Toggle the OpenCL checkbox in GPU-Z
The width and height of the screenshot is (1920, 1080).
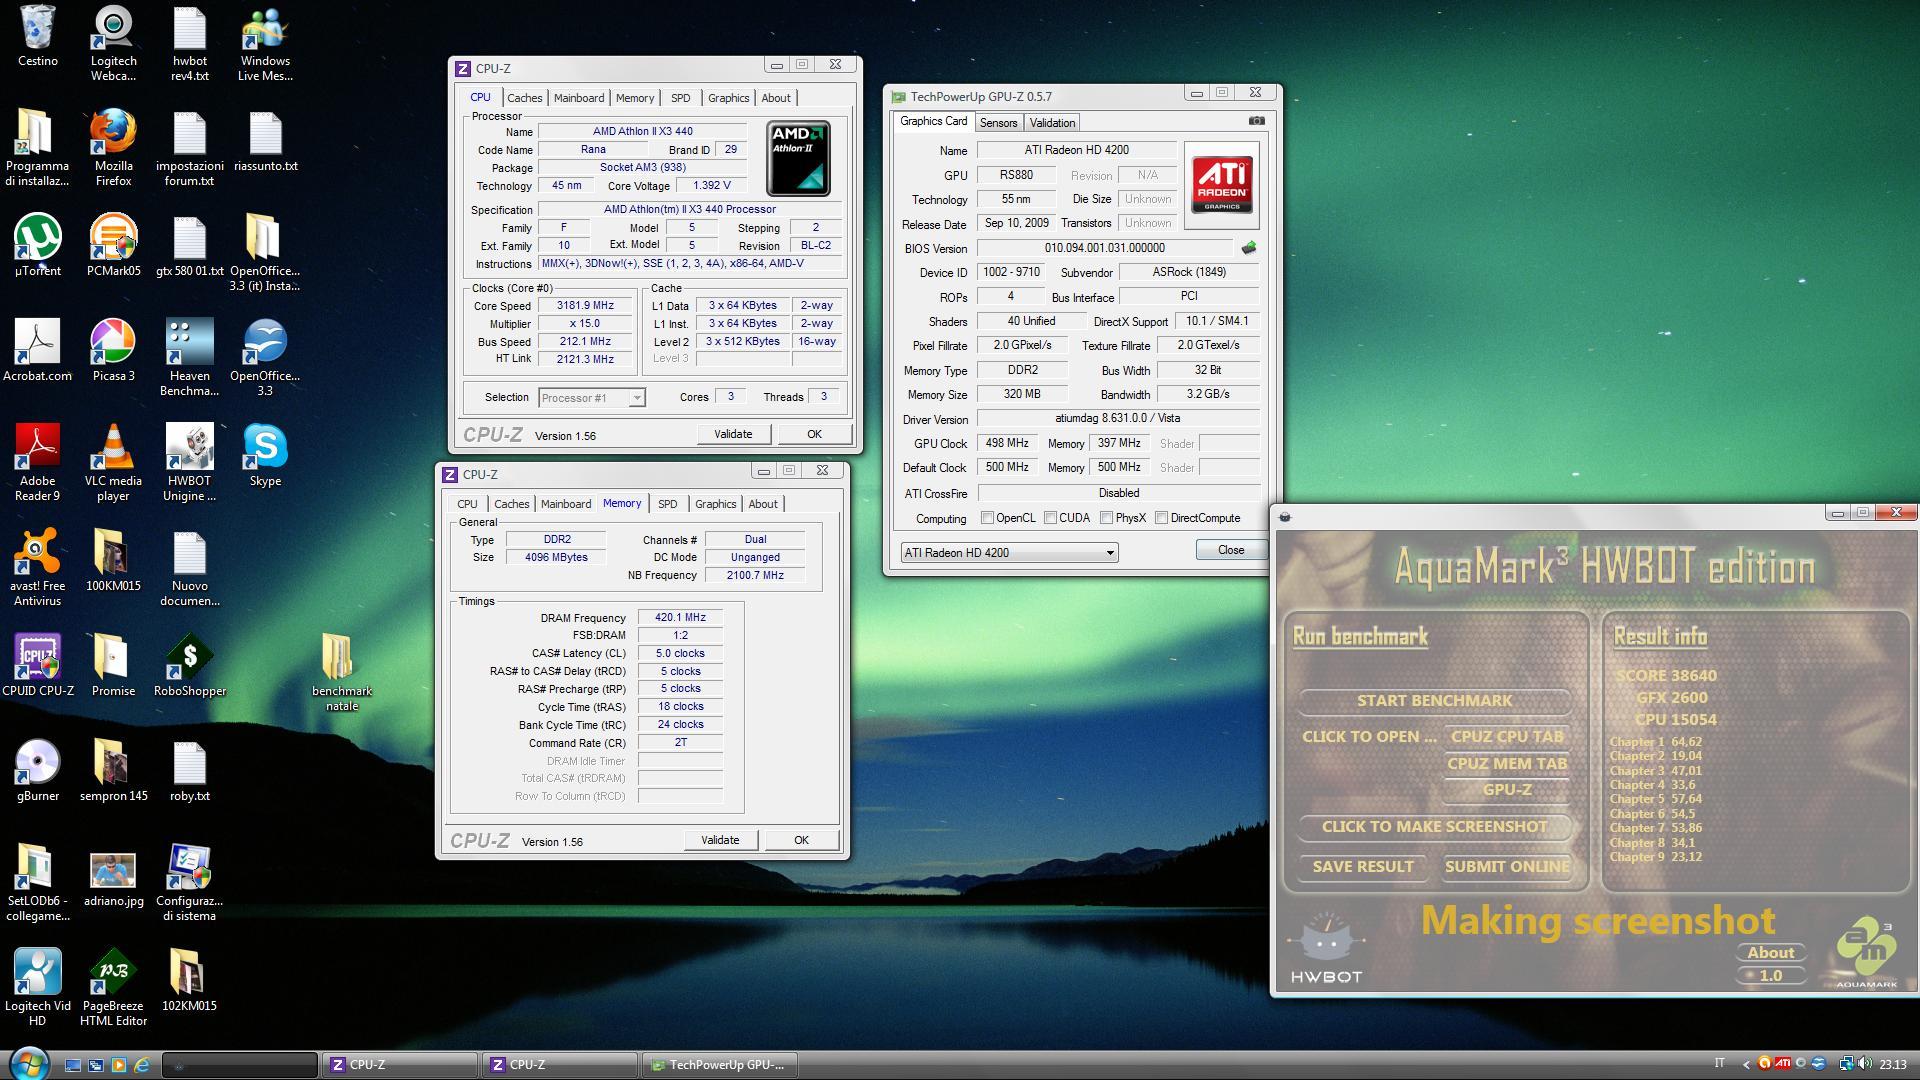987,518
